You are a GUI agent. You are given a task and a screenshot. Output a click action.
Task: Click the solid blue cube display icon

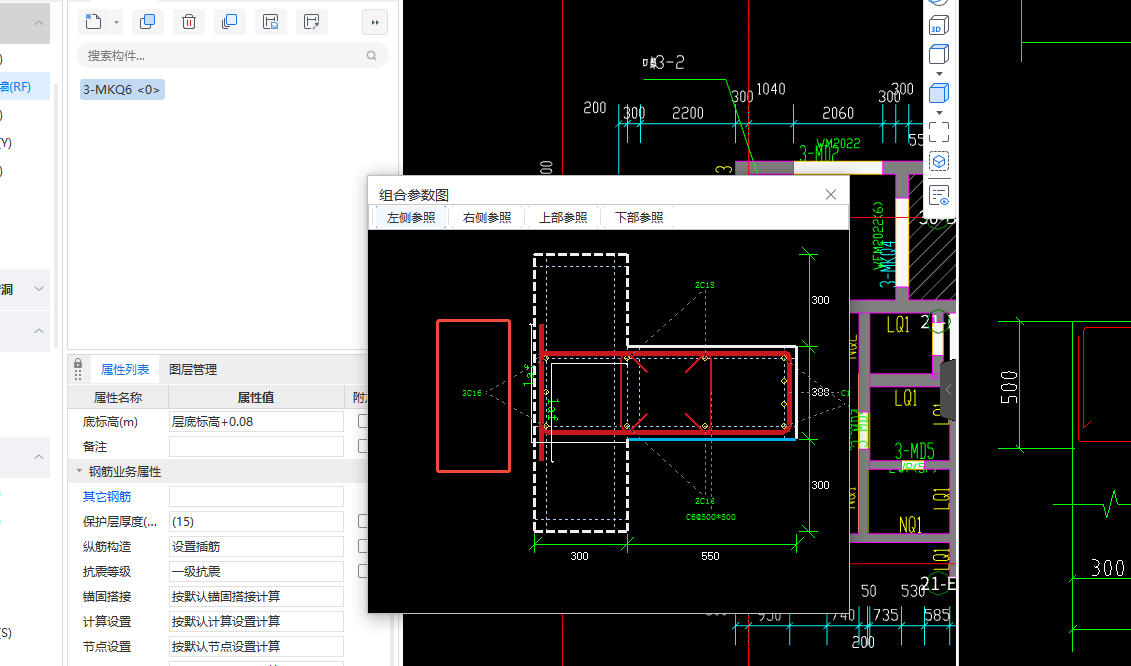pyautogui.click(x=938, y=93)
